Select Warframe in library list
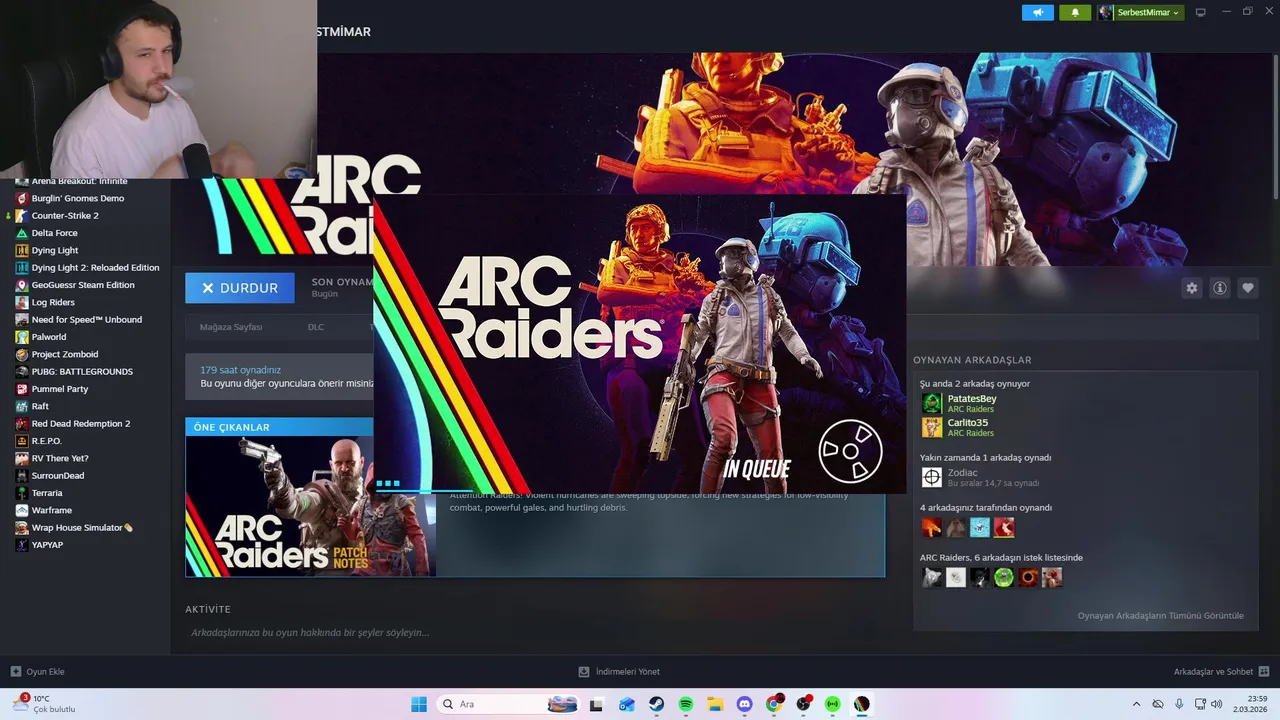The image size is (1280, 720). point(51,510)
